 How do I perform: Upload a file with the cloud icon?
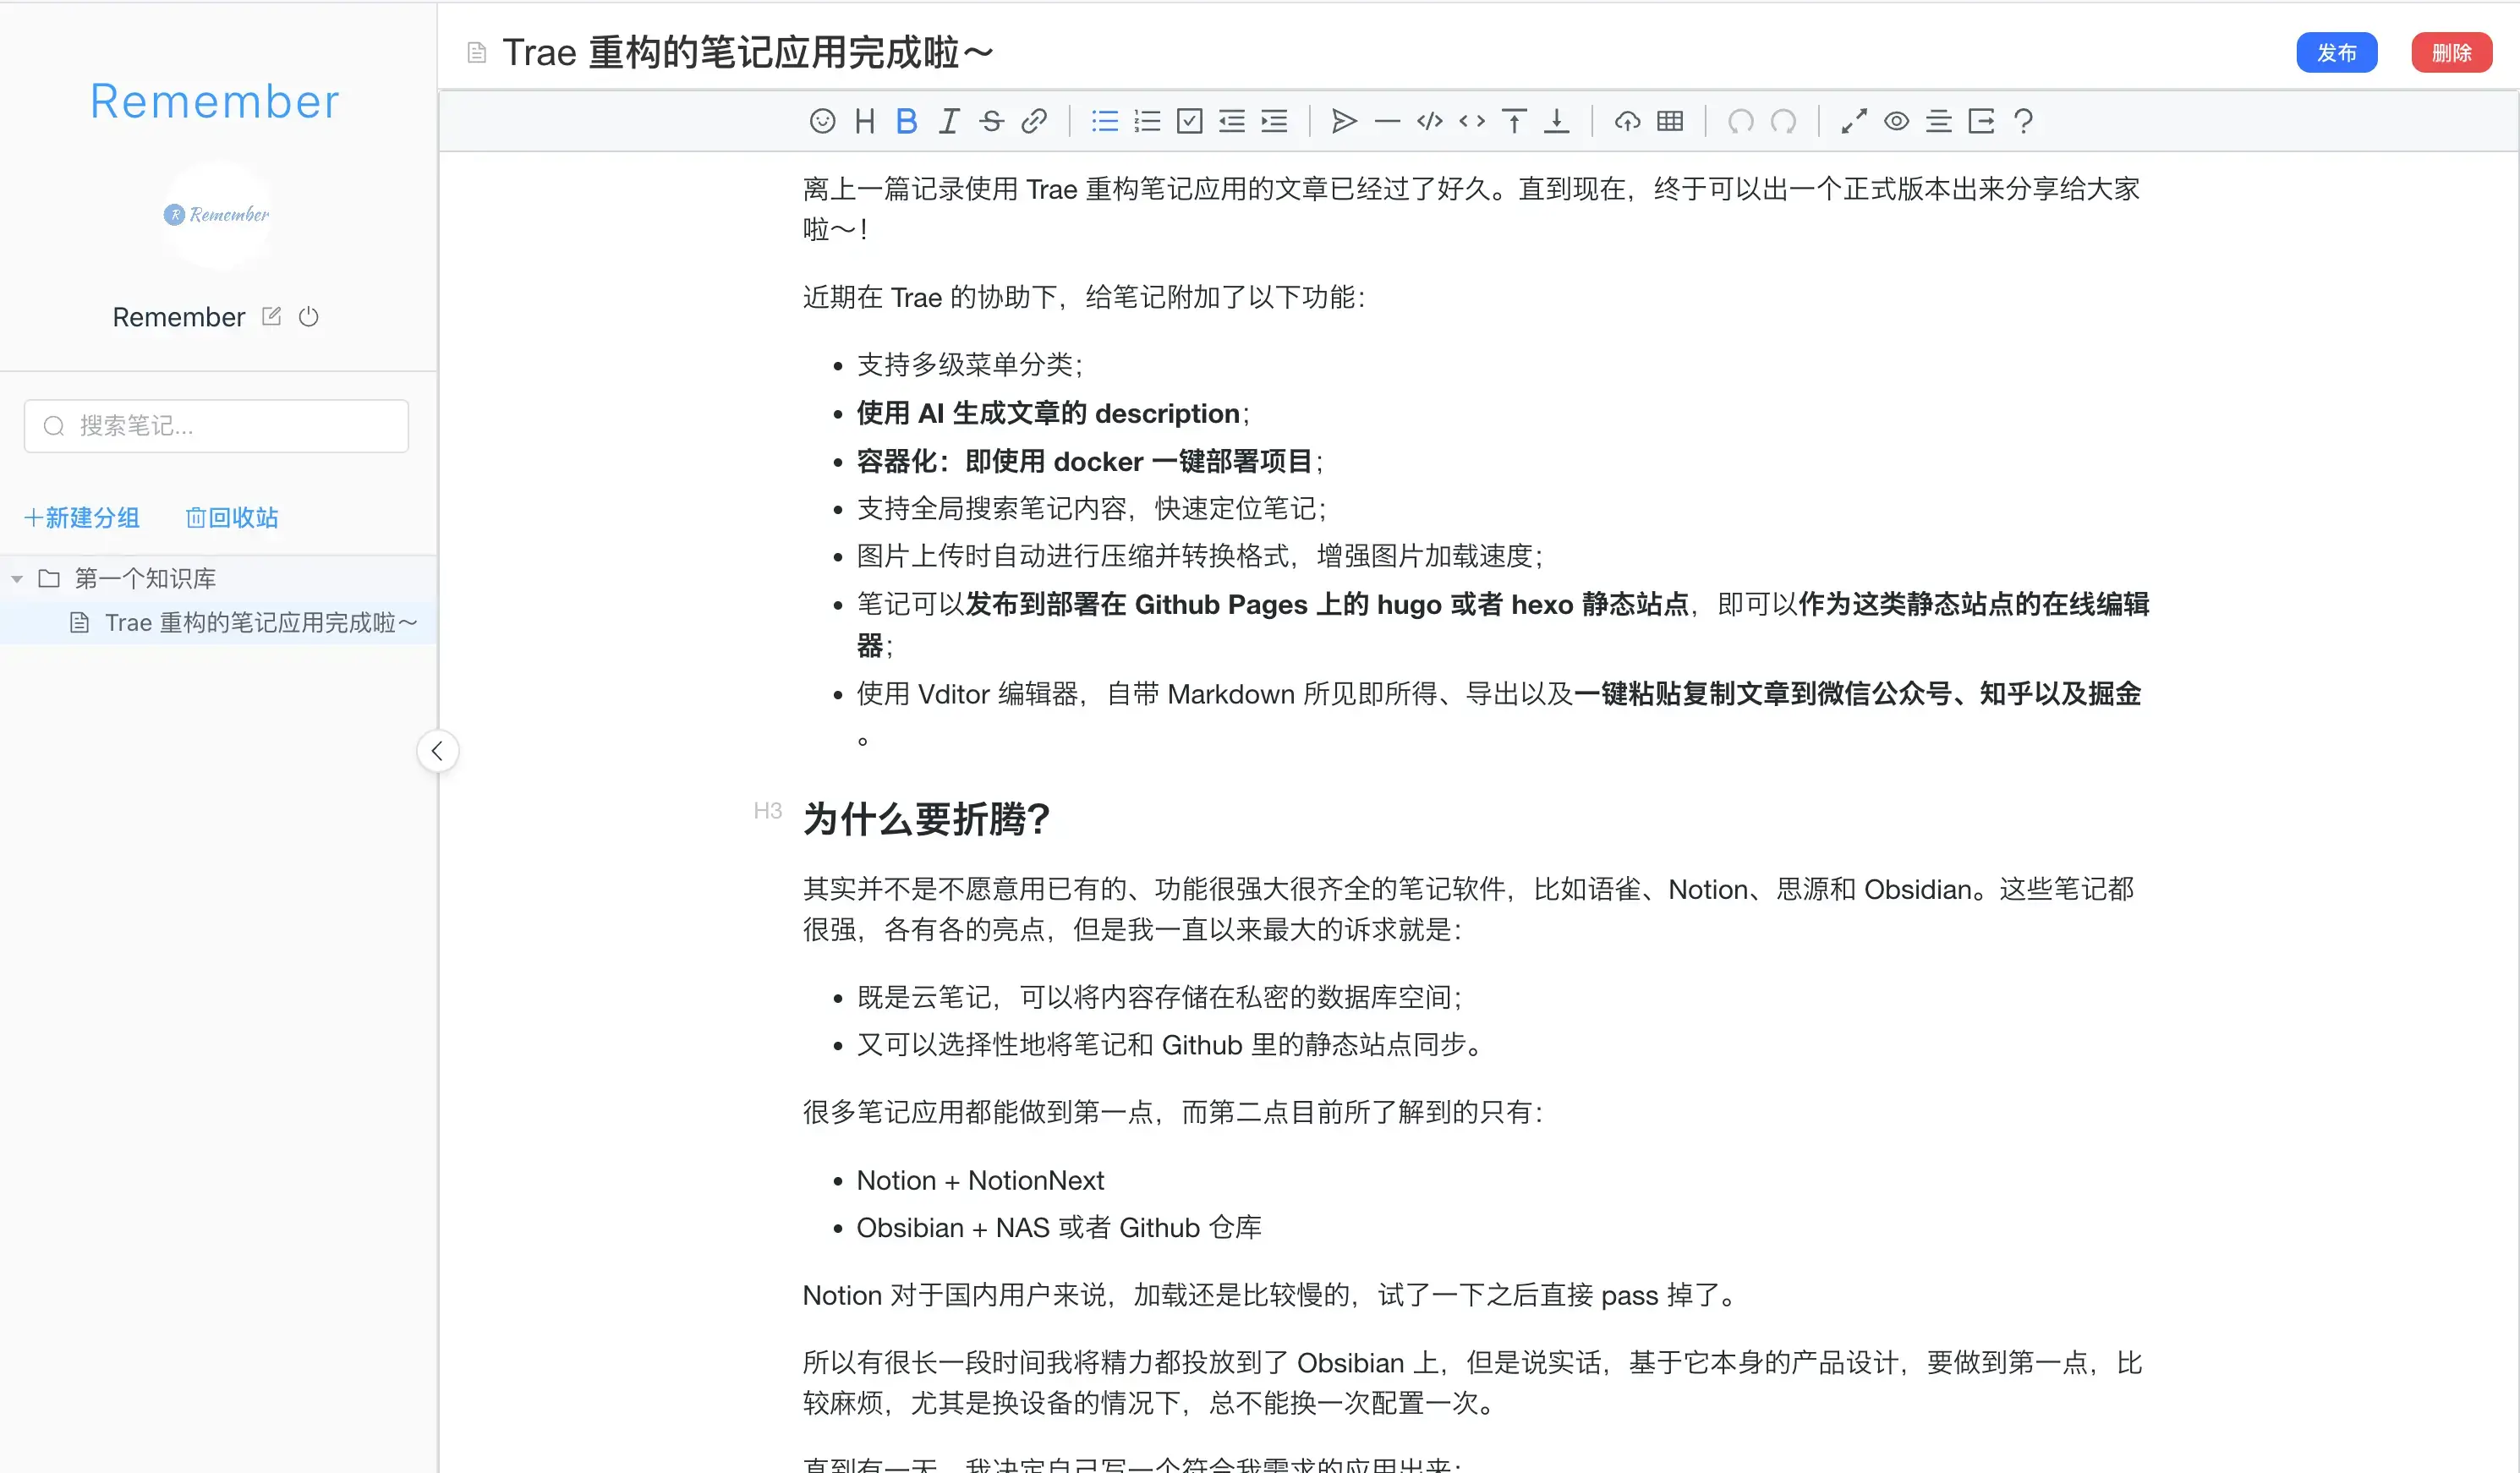click(x=1627, y=121)
